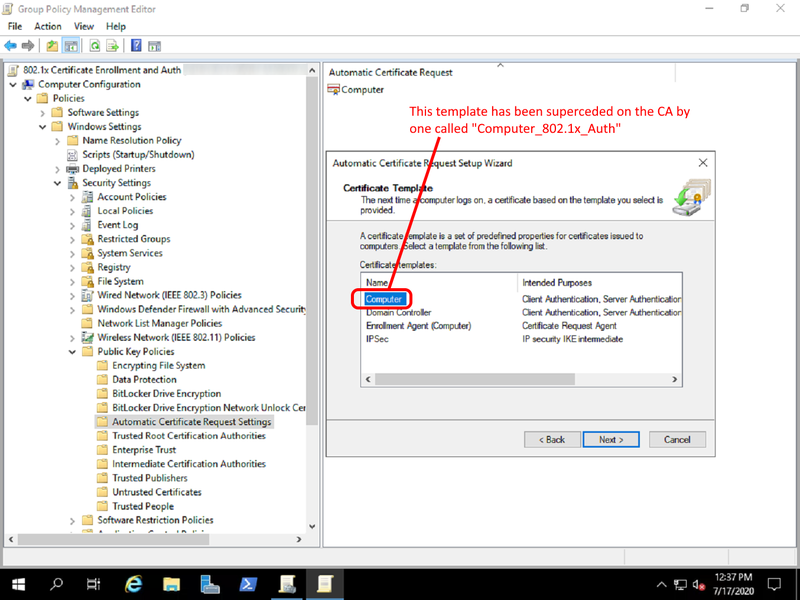Screen dimensions: 800x600
Task: Expand the Software Settings node
Action: click(43, 113)
